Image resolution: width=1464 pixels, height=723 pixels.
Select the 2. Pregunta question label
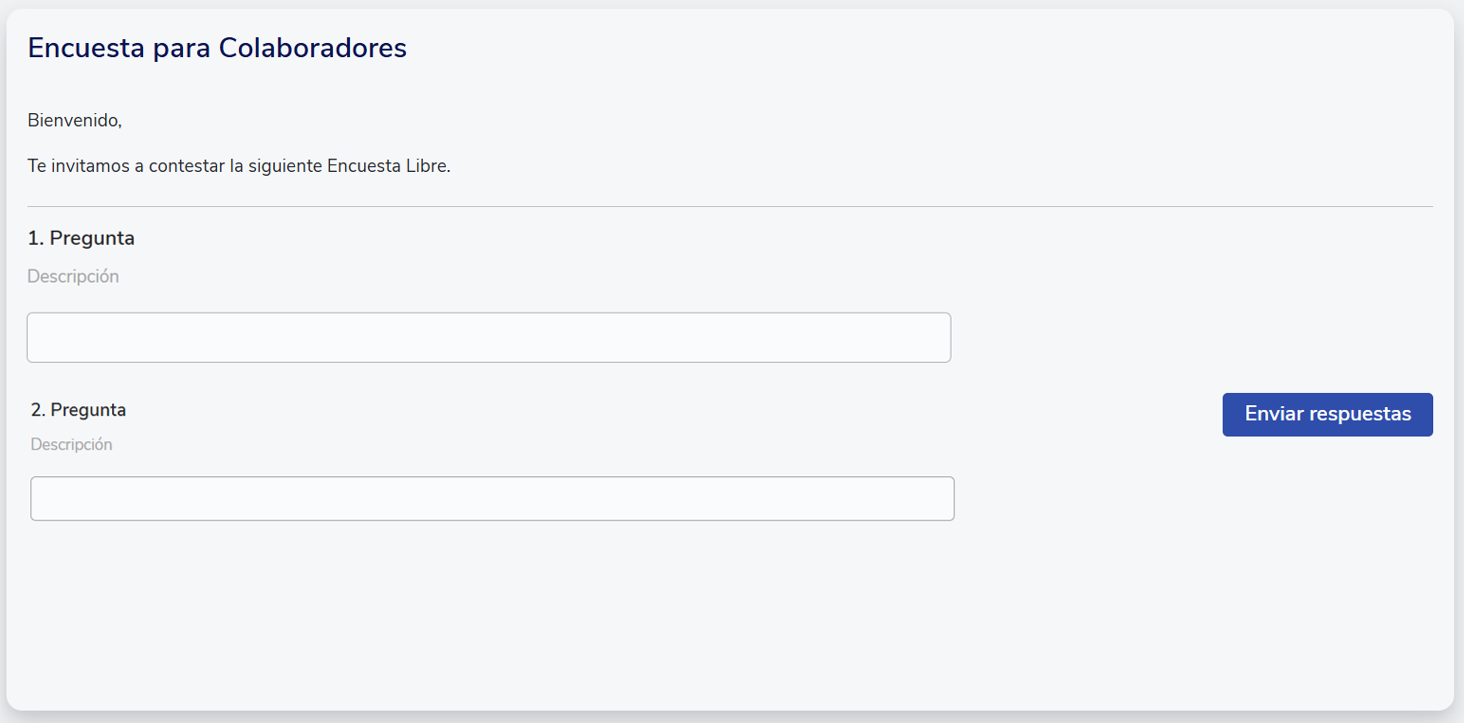[x=78, y=410]
